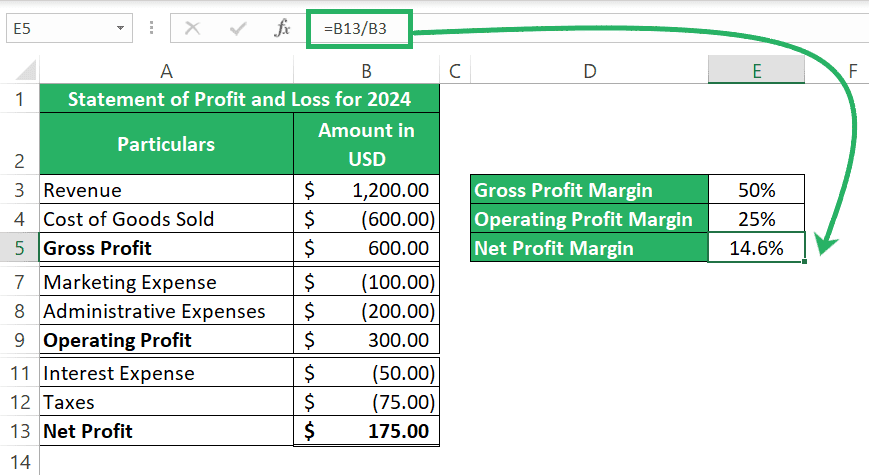Expand the Name Box dropdown arrow

[x=120, y=28]
